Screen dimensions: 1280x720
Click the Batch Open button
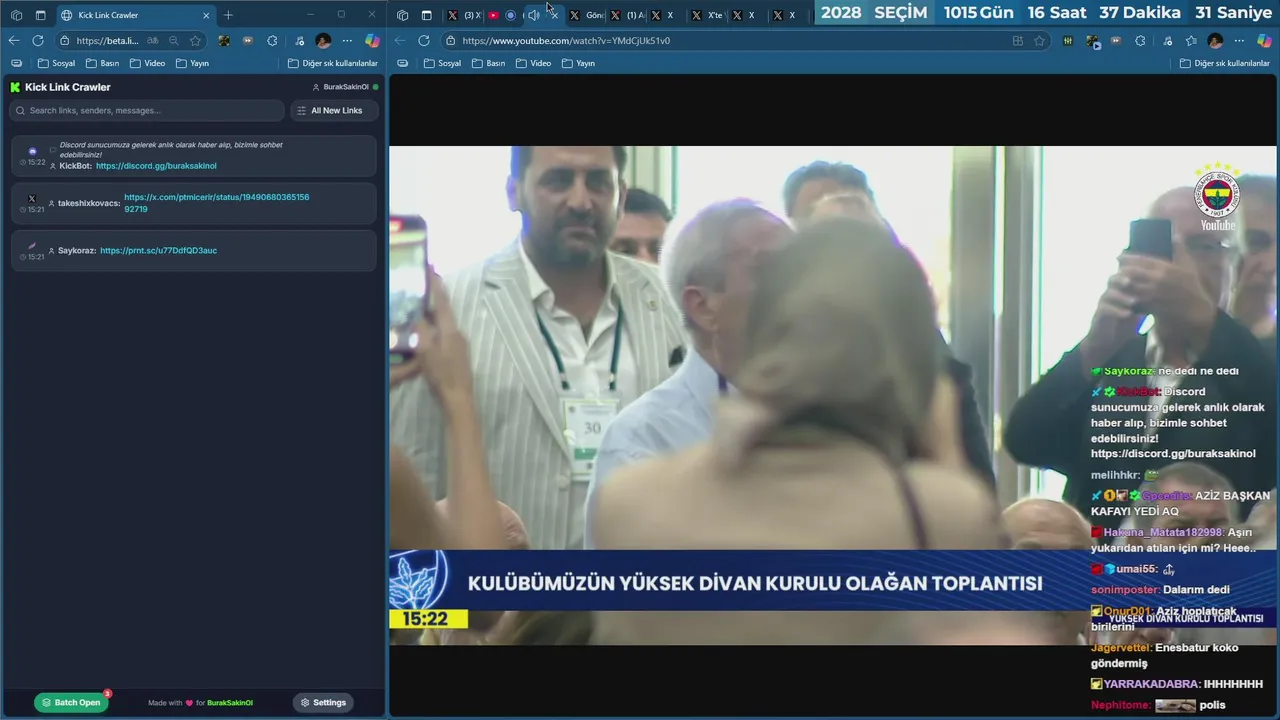coord(71,702)
